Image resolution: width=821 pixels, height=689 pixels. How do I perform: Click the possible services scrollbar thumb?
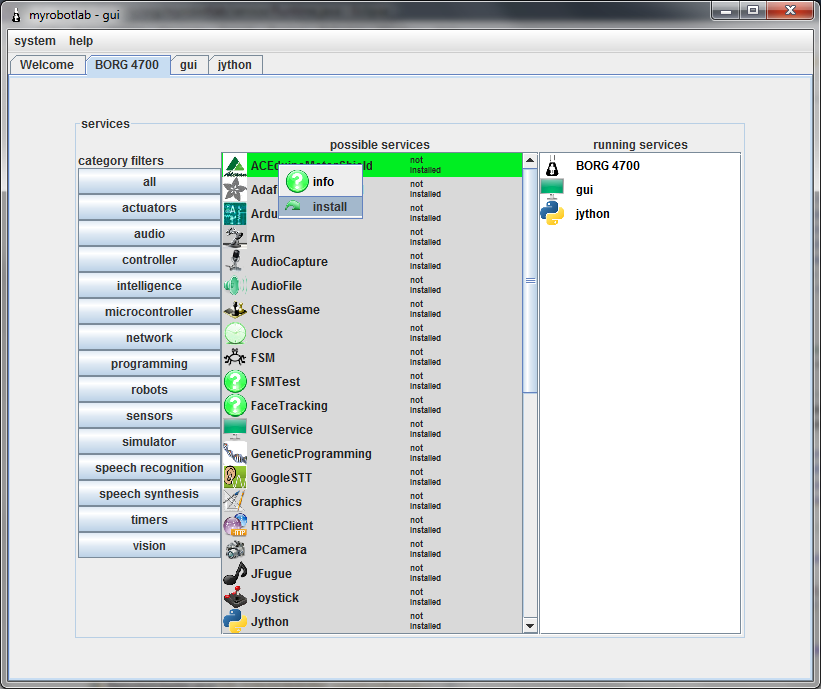(530, 280)
